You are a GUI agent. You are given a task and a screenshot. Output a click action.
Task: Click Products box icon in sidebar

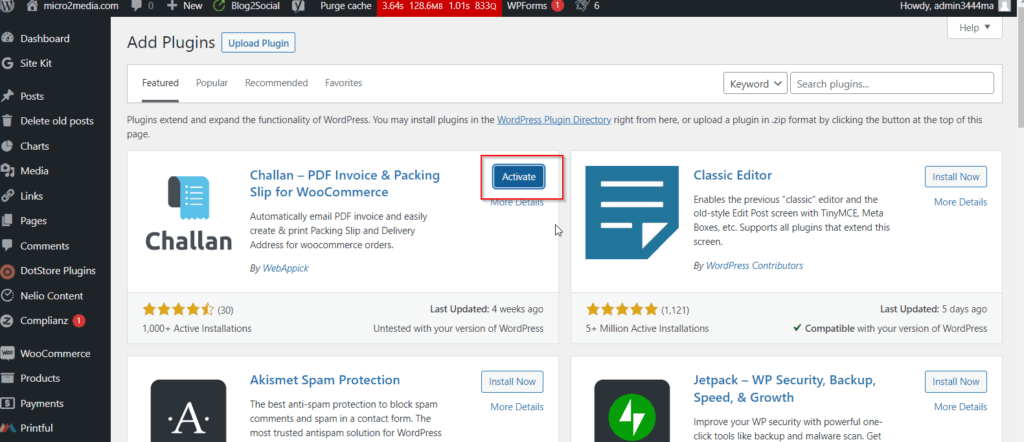click(8, 378)
